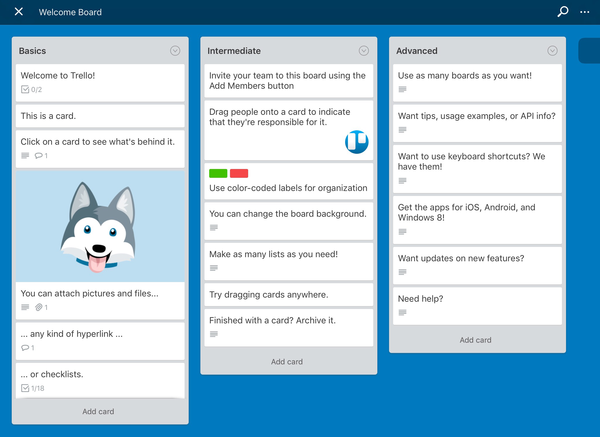600x437 pixels.
Task: Click the green label on color-coded labels card
Action: (x=218, y=173)
